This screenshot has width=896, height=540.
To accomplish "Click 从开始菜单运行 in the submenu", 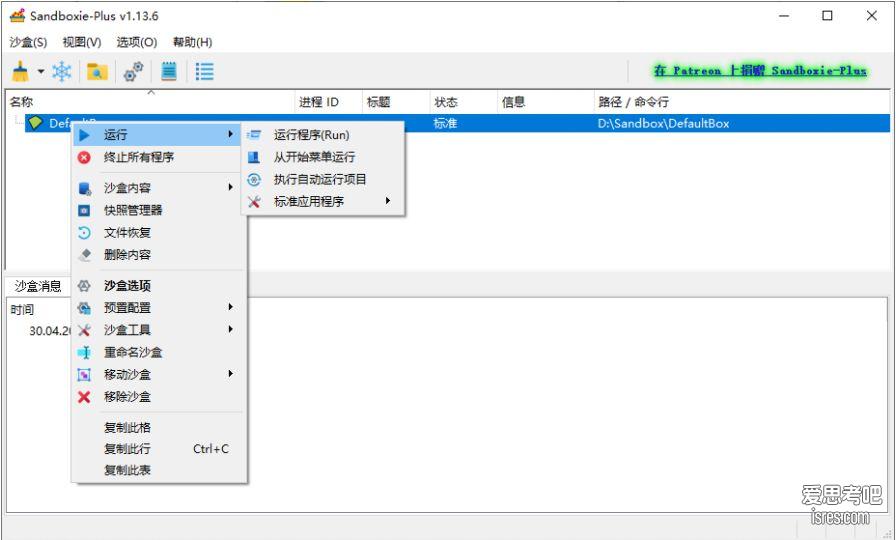I will (314, 157).
